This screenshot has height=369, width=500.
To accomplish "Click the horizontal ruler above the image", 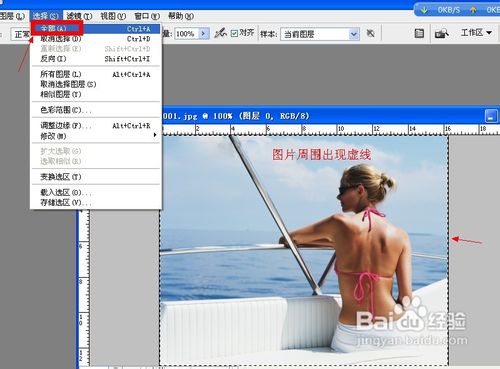I will [330, 129].
